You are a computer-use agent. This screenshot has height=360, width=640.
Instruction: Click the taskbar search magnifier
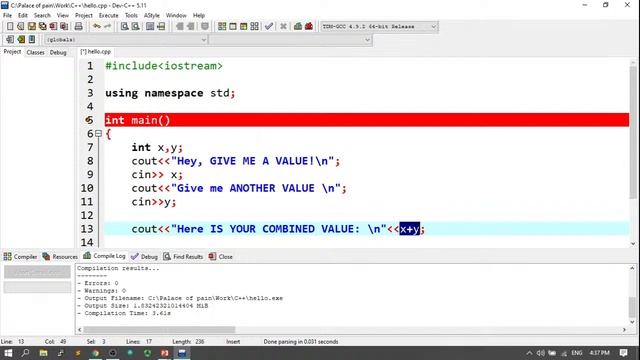25,353
